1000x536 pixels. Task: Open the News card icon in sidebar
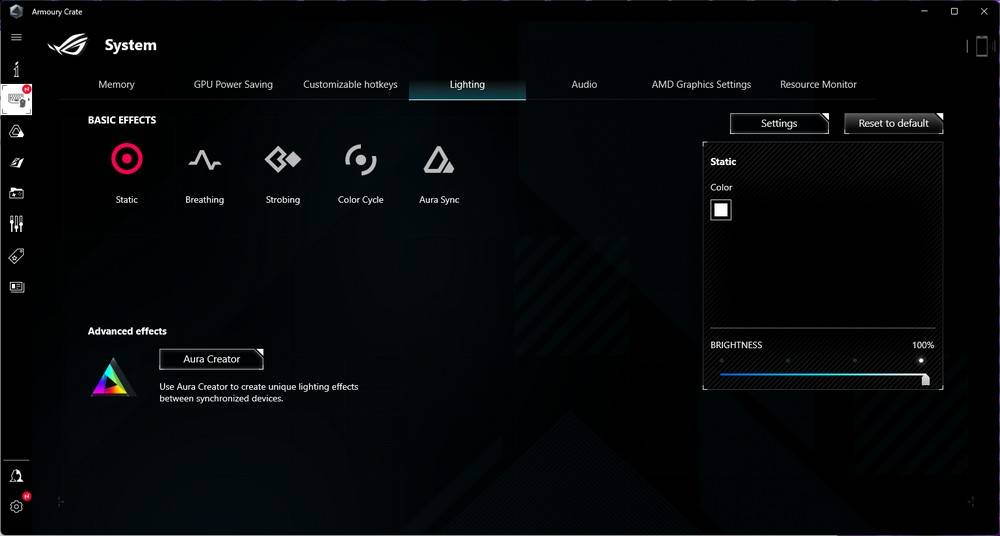click(17, 287)
